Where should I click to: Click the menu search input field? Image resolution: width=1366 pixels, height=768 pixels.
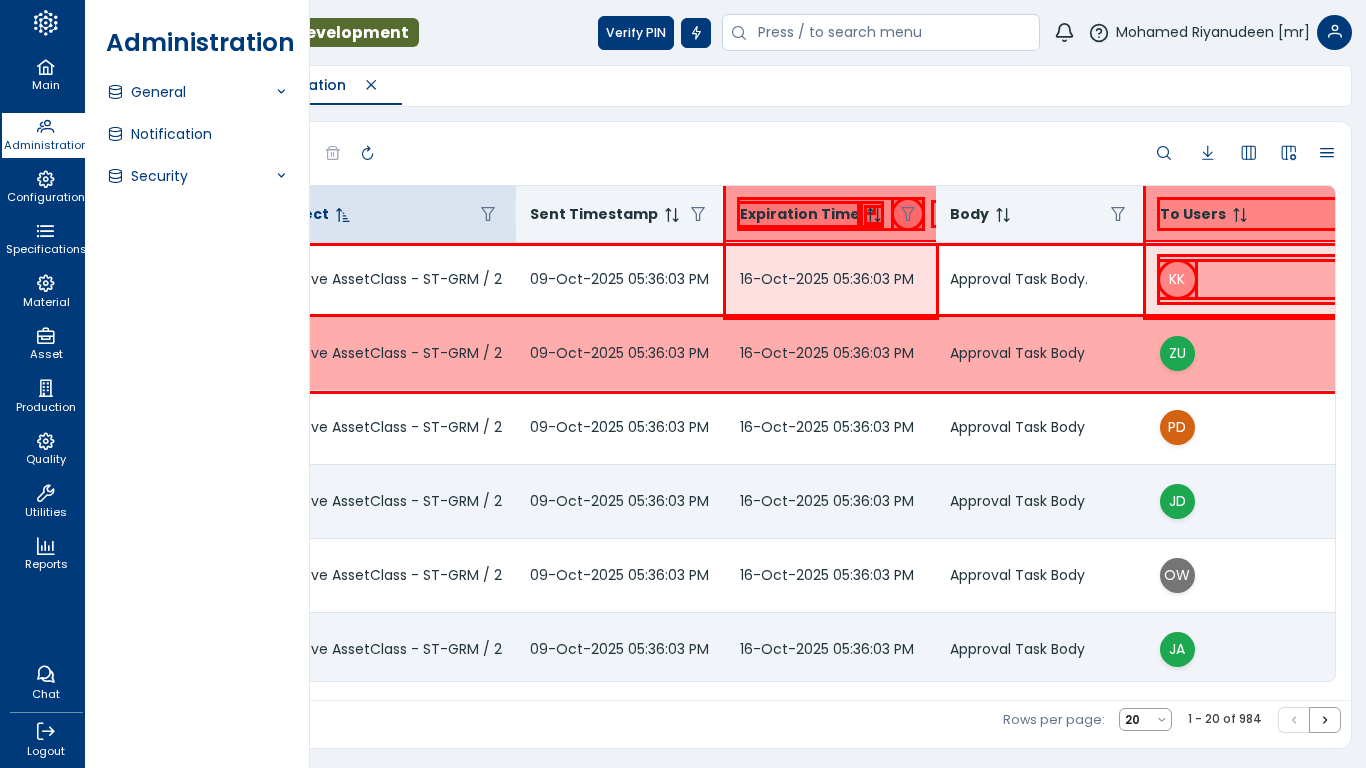890,33
